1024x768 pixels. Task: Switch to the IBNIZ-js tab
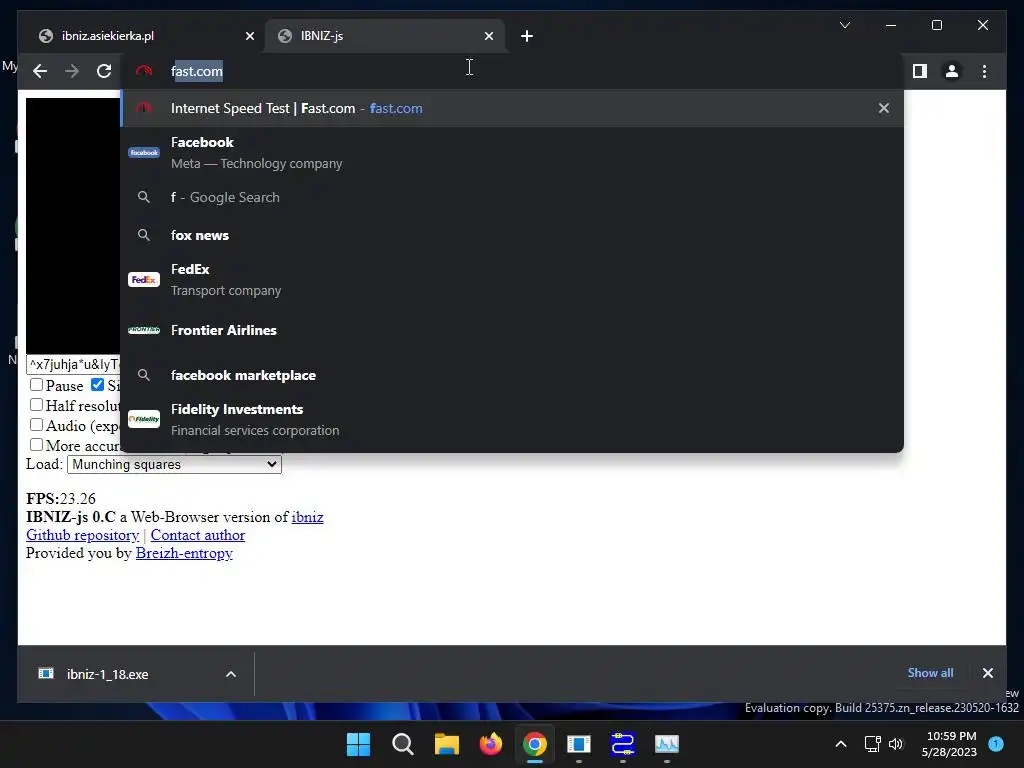coord(384,36)
